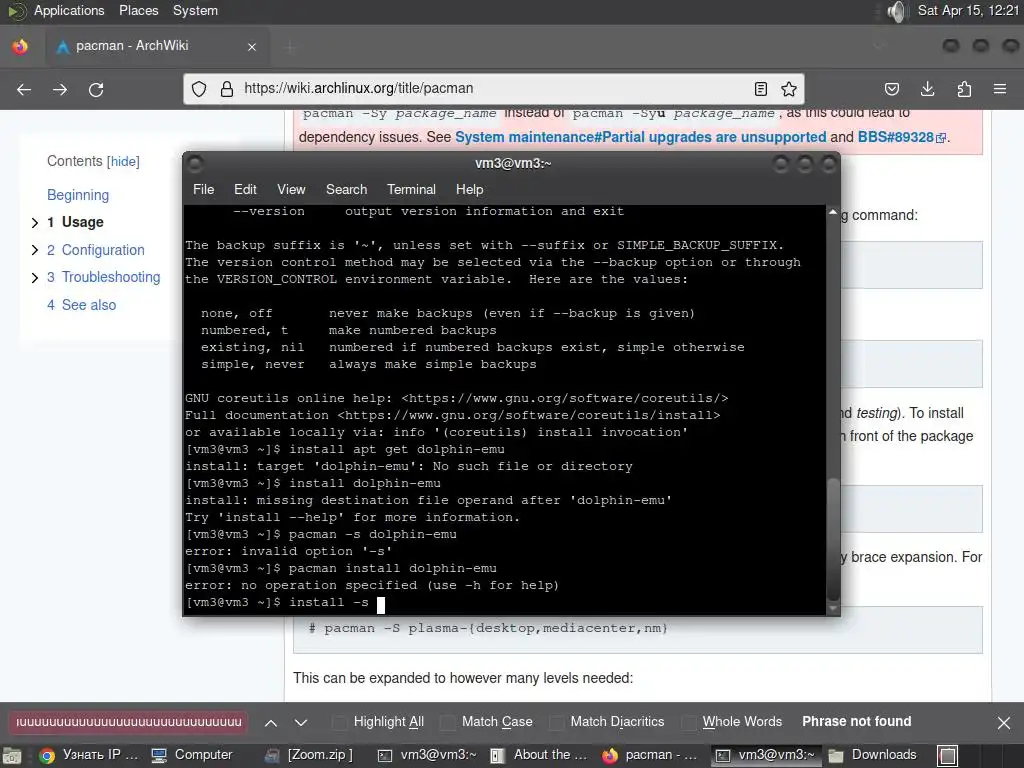Bookmark this page with the star icon
This screenshot has height=768, width=1024.
(x=789, y=89)
